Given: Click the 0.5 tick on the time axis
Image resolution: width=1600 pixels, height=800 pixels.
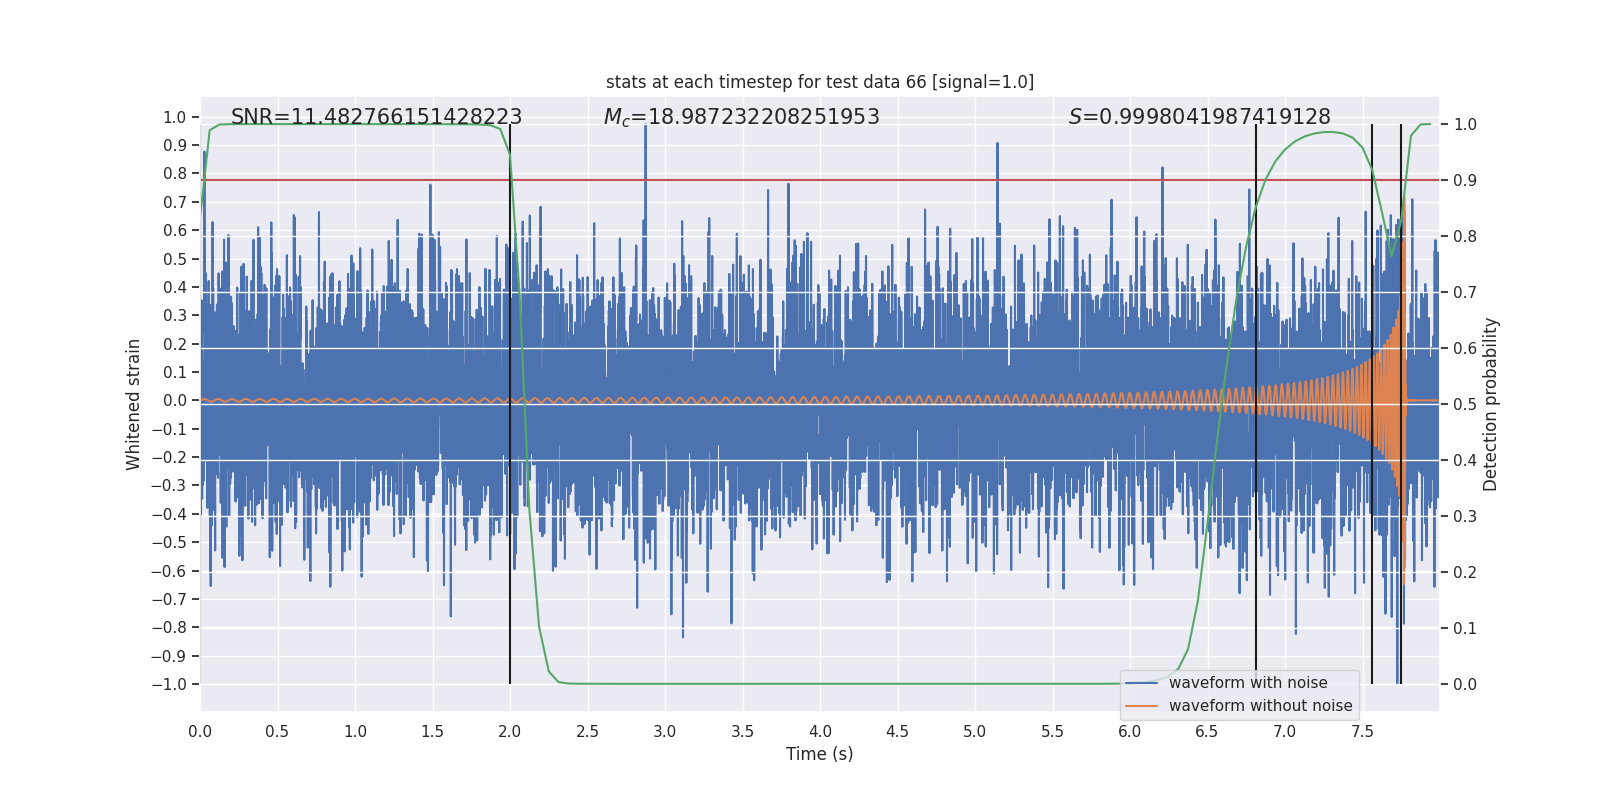Looking at the screenshot, I should coord(277,731).
